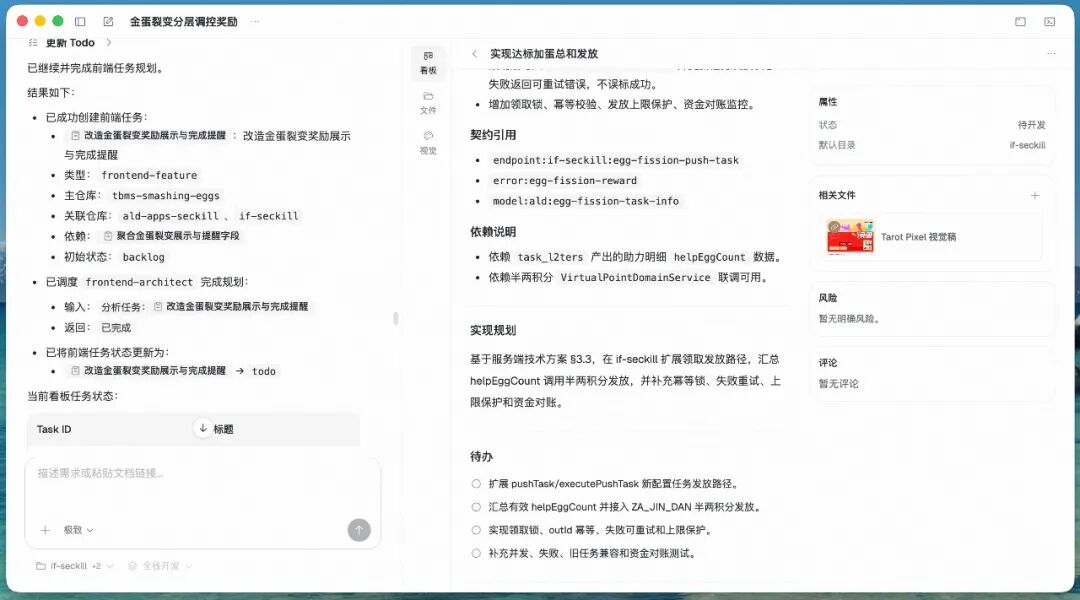
Task: Send the message with the up-arrow button
Action: coord(359,530)
